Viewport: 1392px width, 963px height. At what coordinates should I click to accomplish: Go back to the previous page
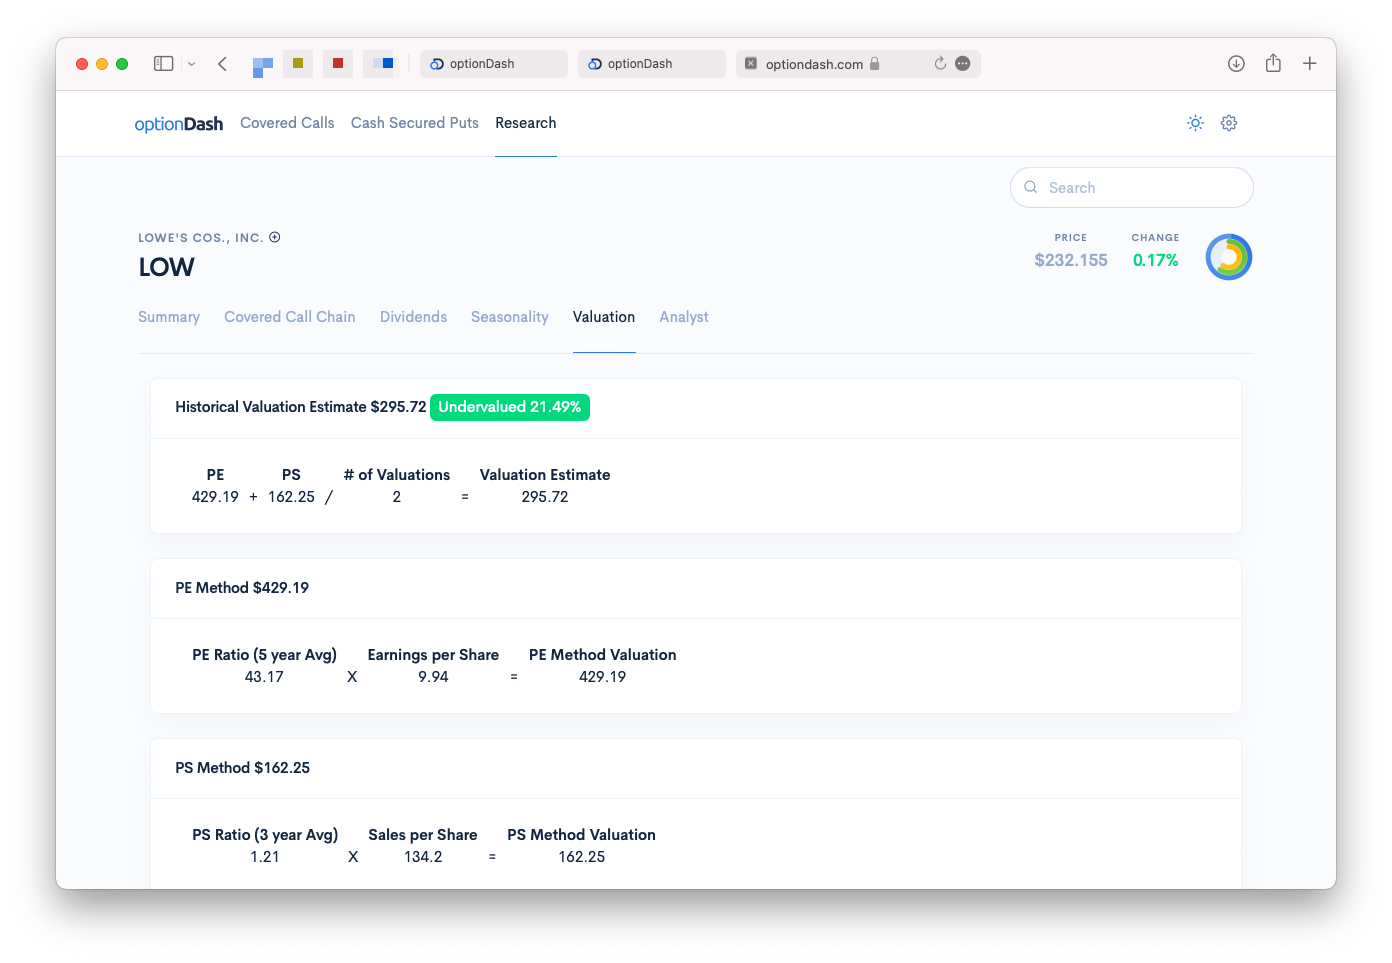(x=222, y=64)
